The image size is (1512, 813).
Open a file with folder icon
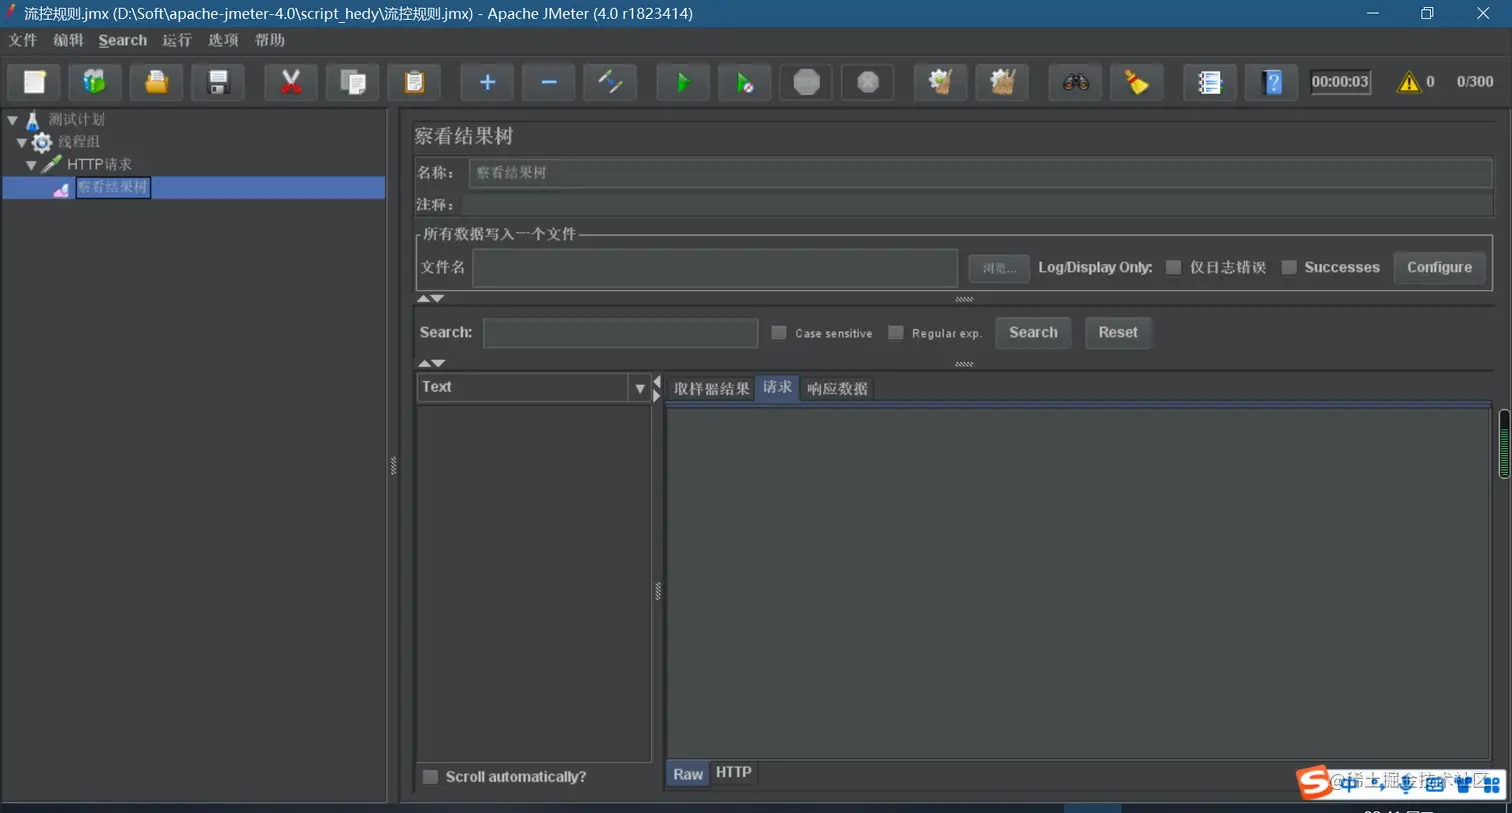click(x=156, y=82)
